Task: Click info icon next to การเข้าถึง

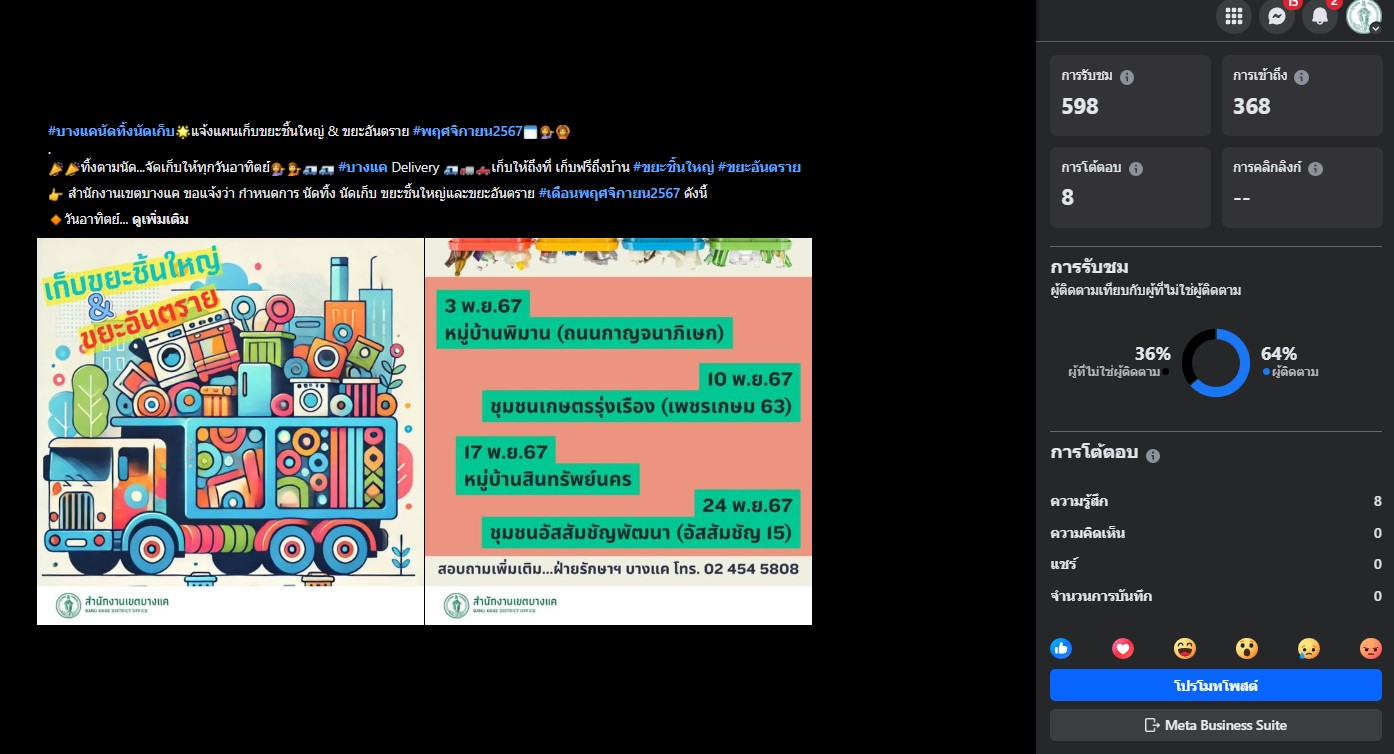Action: tap(1301, 77)
